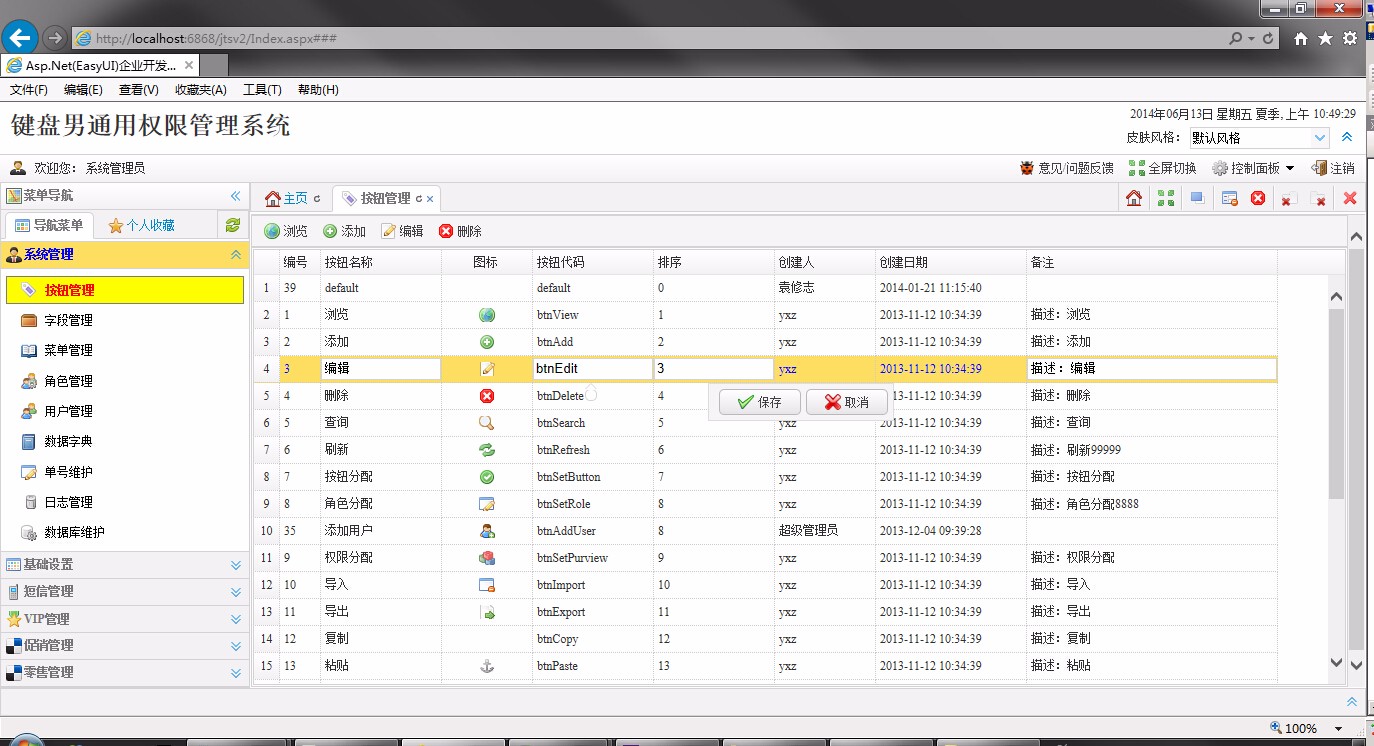Collapse the 系统管理 panel header

click(236, 254)
